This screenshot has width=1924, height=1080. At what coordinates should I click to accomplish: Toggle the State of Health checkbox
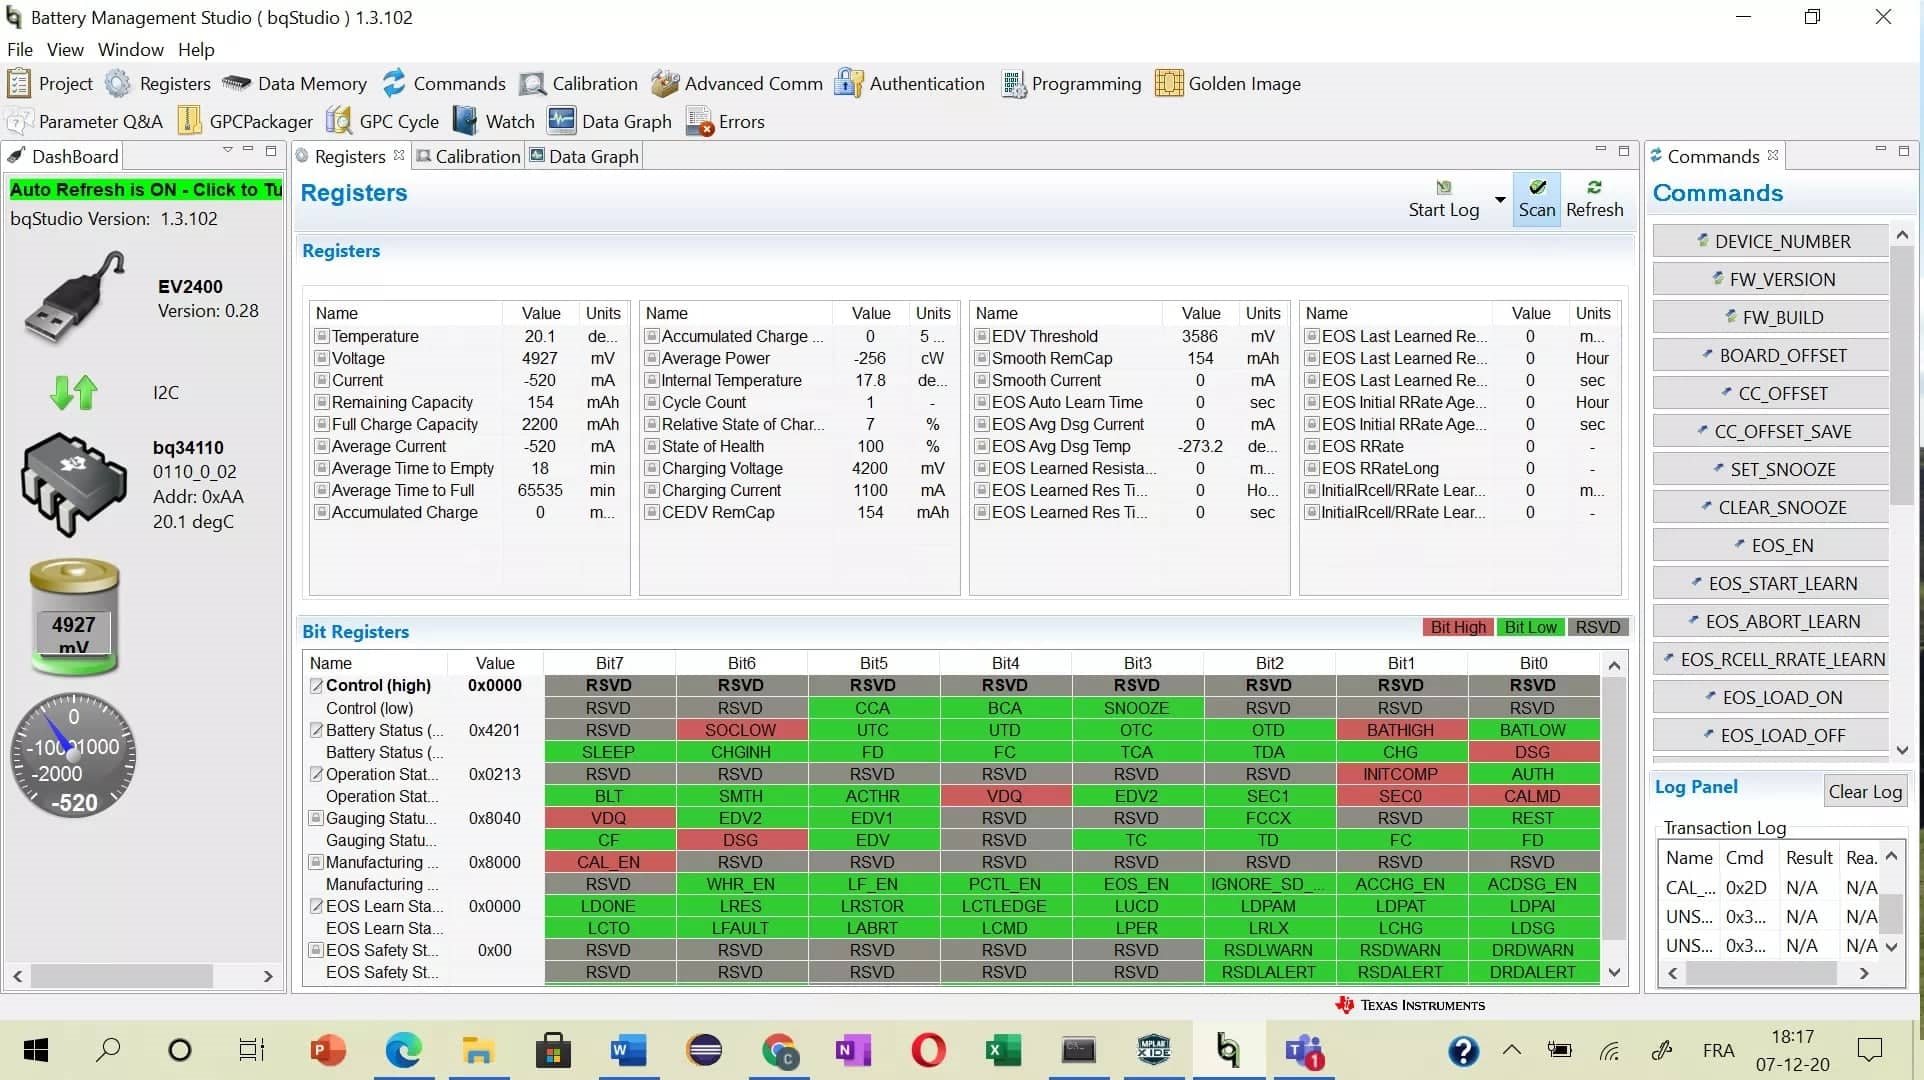652,447
